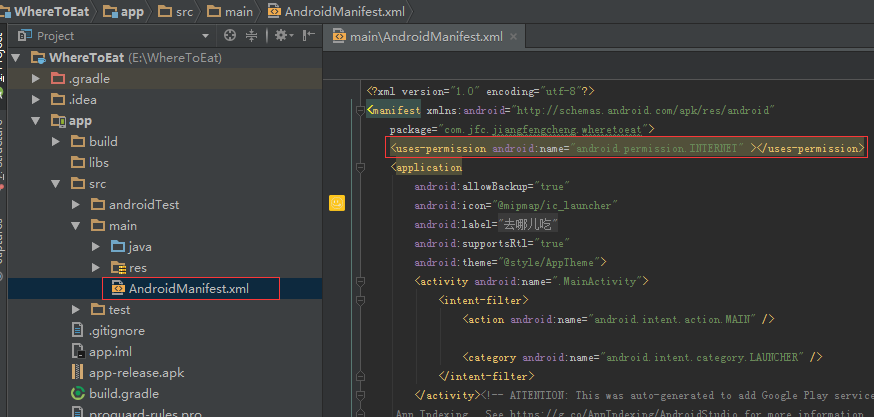Collapse the main folder
The width and height of the screenshot is (874, 417).
[x=76, y=226]
